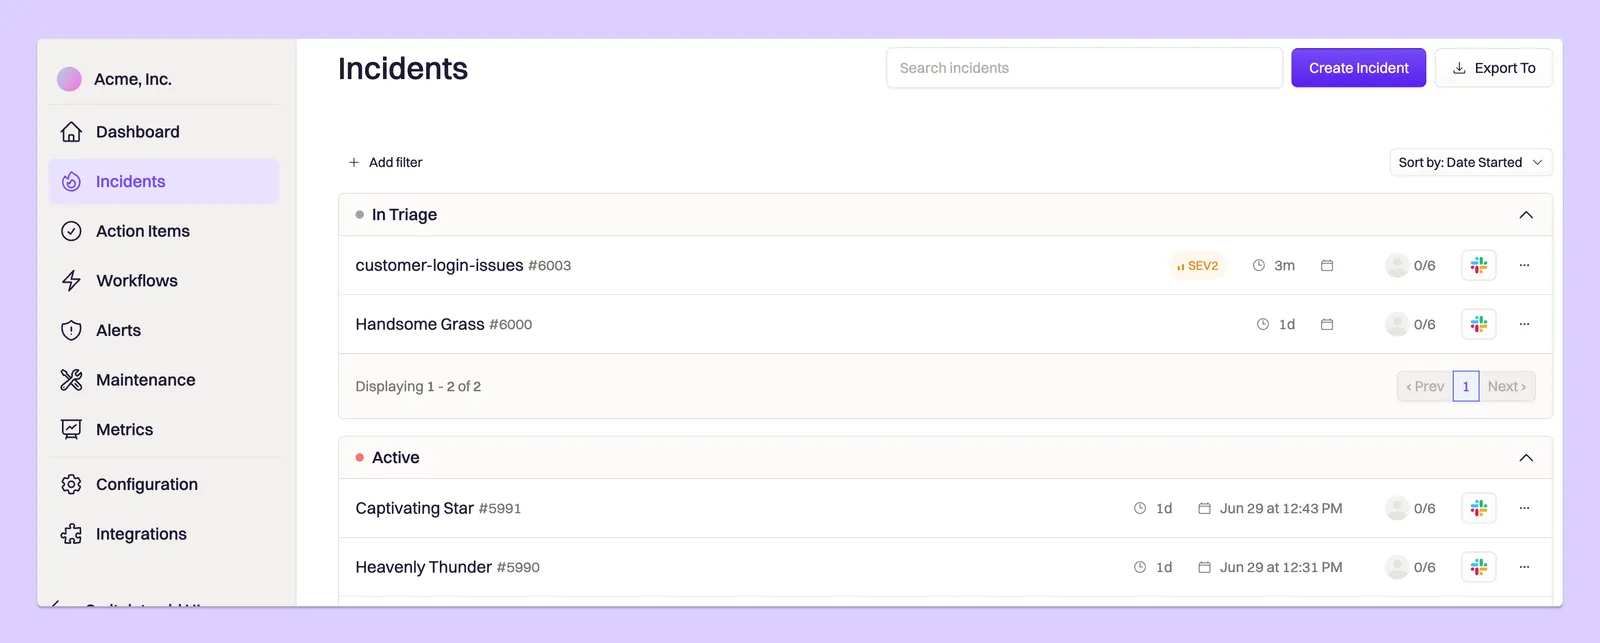Open more options for Captivating Star row

point(1525,508)
